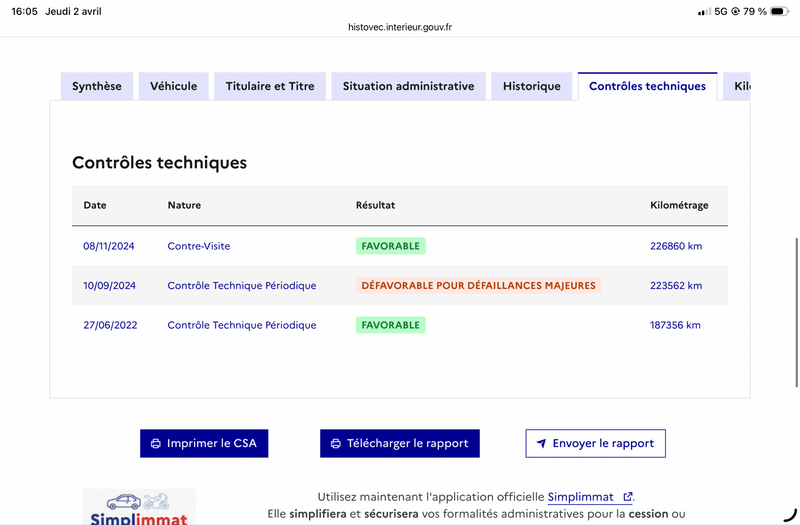
Task: Tap the orientation lock icon in the status bar
Action: tap(735, 11)
